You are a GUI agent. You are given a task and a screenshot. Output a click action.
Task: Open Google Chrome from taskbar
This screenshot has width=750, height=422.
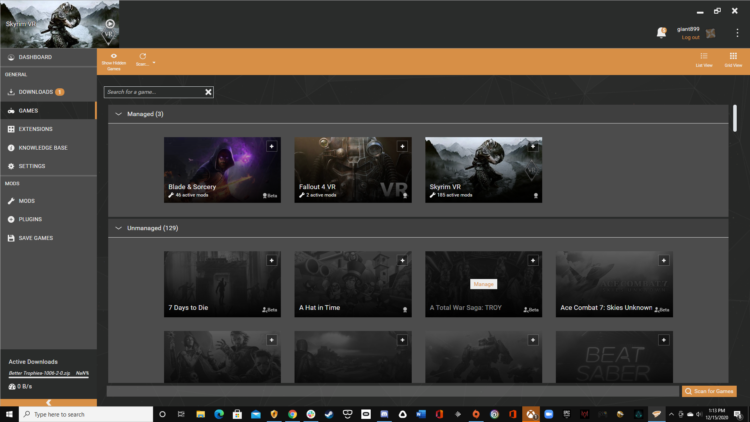[292, 414]
